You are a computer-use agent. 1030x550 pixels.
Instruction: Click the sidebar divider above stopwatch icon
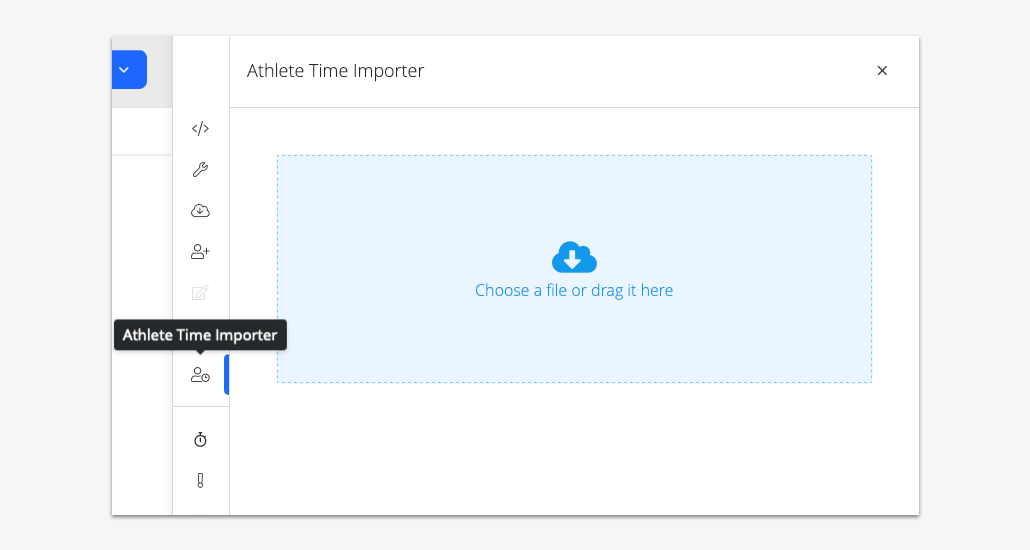point(201,407)
